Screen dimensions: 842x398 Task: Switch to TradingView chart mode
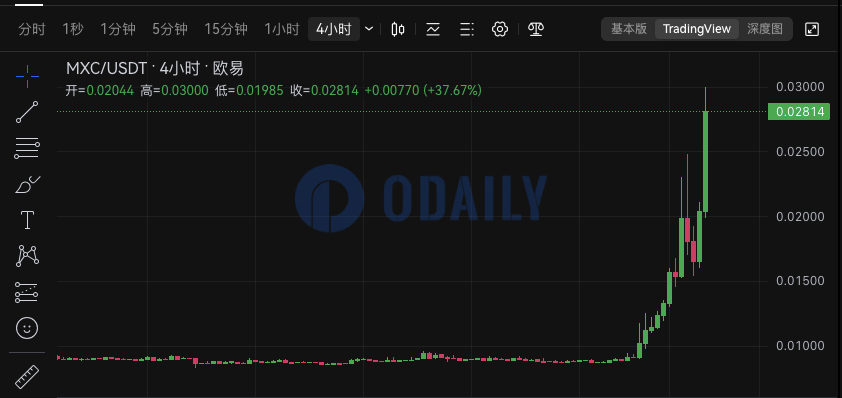tap(696, 29)
